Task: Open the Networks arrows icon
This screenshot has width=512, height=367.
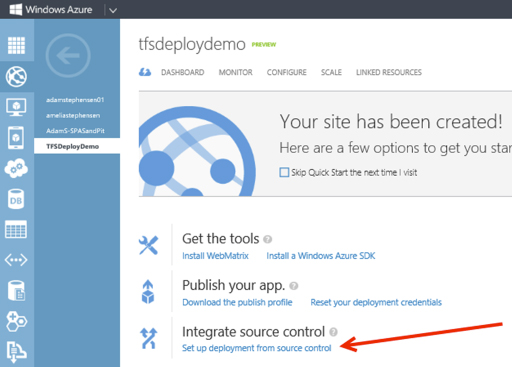Action: tap(16, 260)
